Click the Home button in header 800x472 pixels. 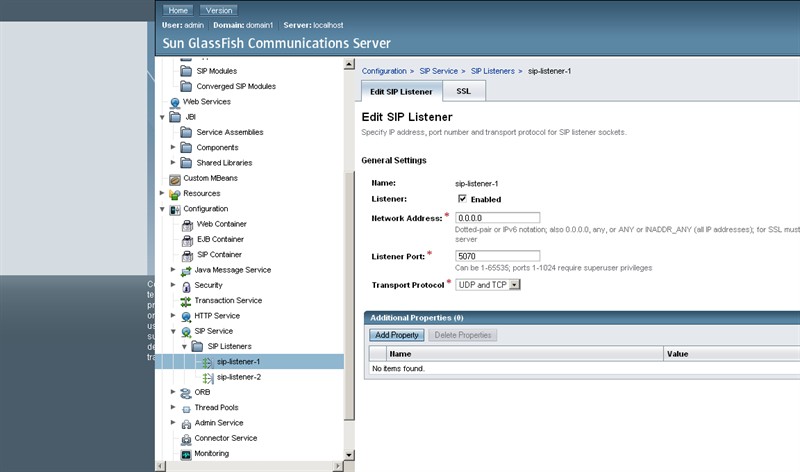pos(178,10)
